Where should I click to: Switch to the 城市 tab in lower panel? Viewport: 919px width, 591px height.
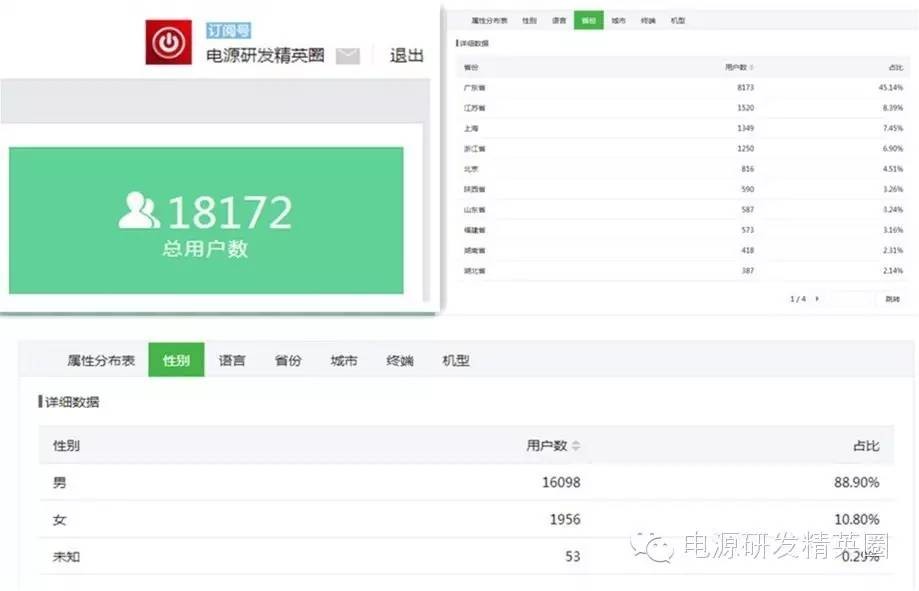pyautogui.click(x=343, y=361)
